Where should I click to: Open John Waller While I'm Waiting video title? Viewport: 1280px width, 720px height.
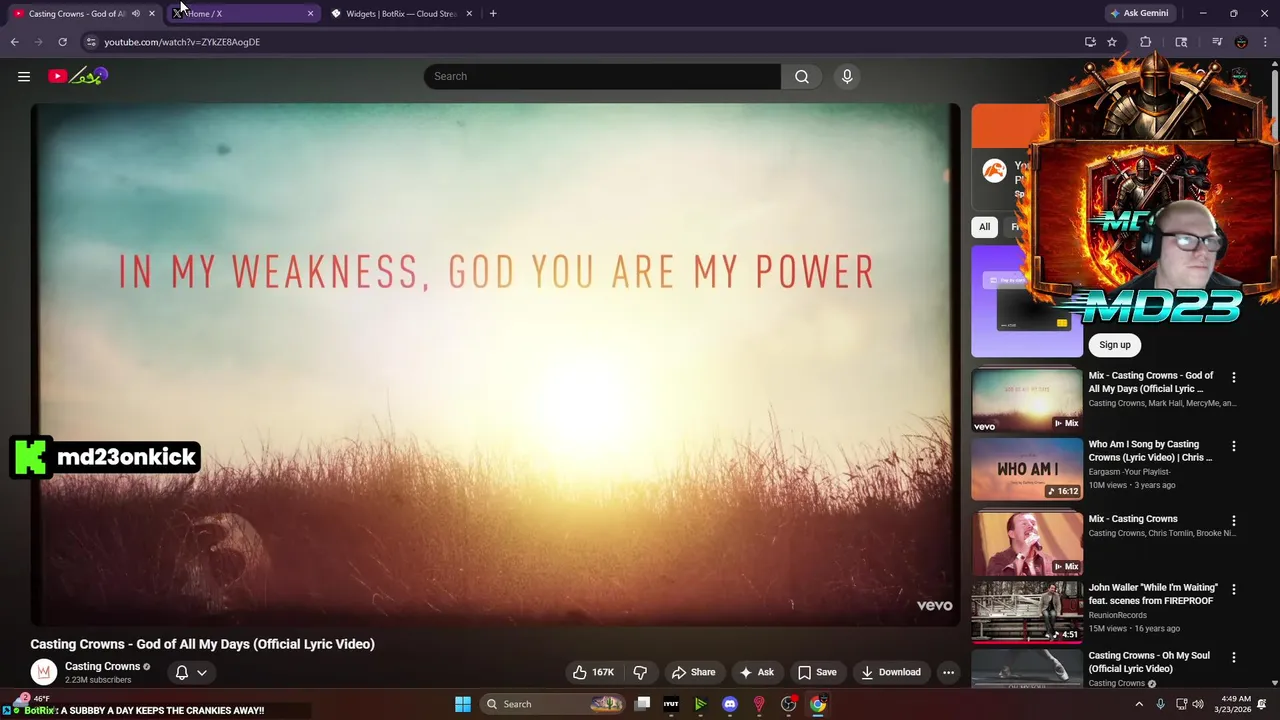[x=1152, y=594]
